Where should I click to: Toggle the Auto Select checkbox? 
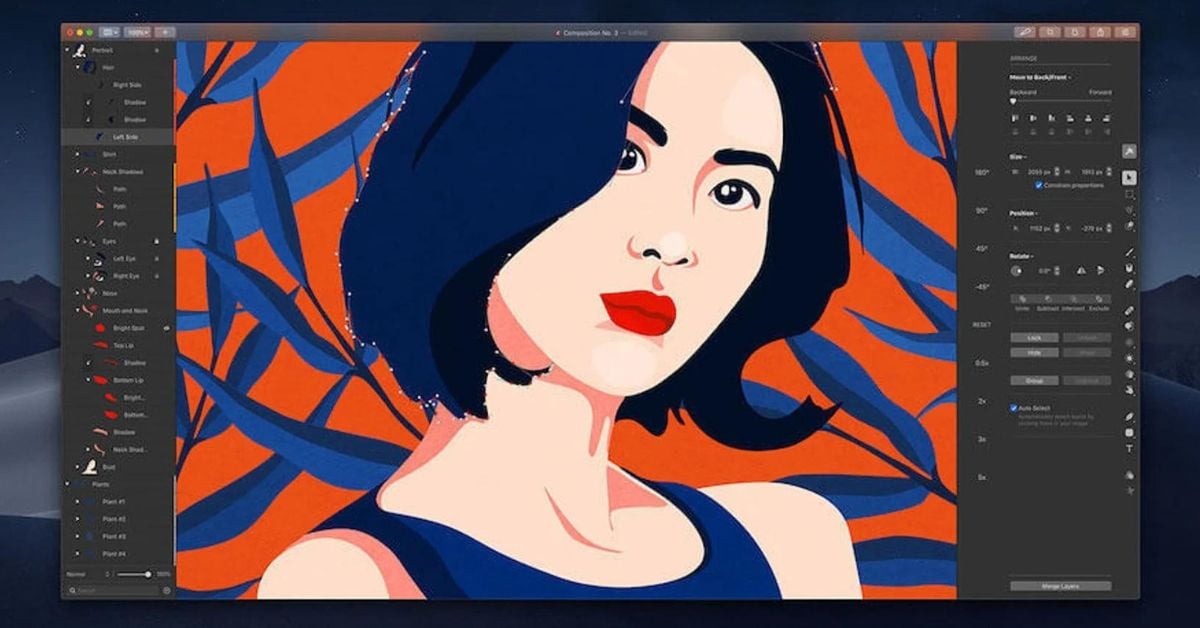tap(1013, 408)
